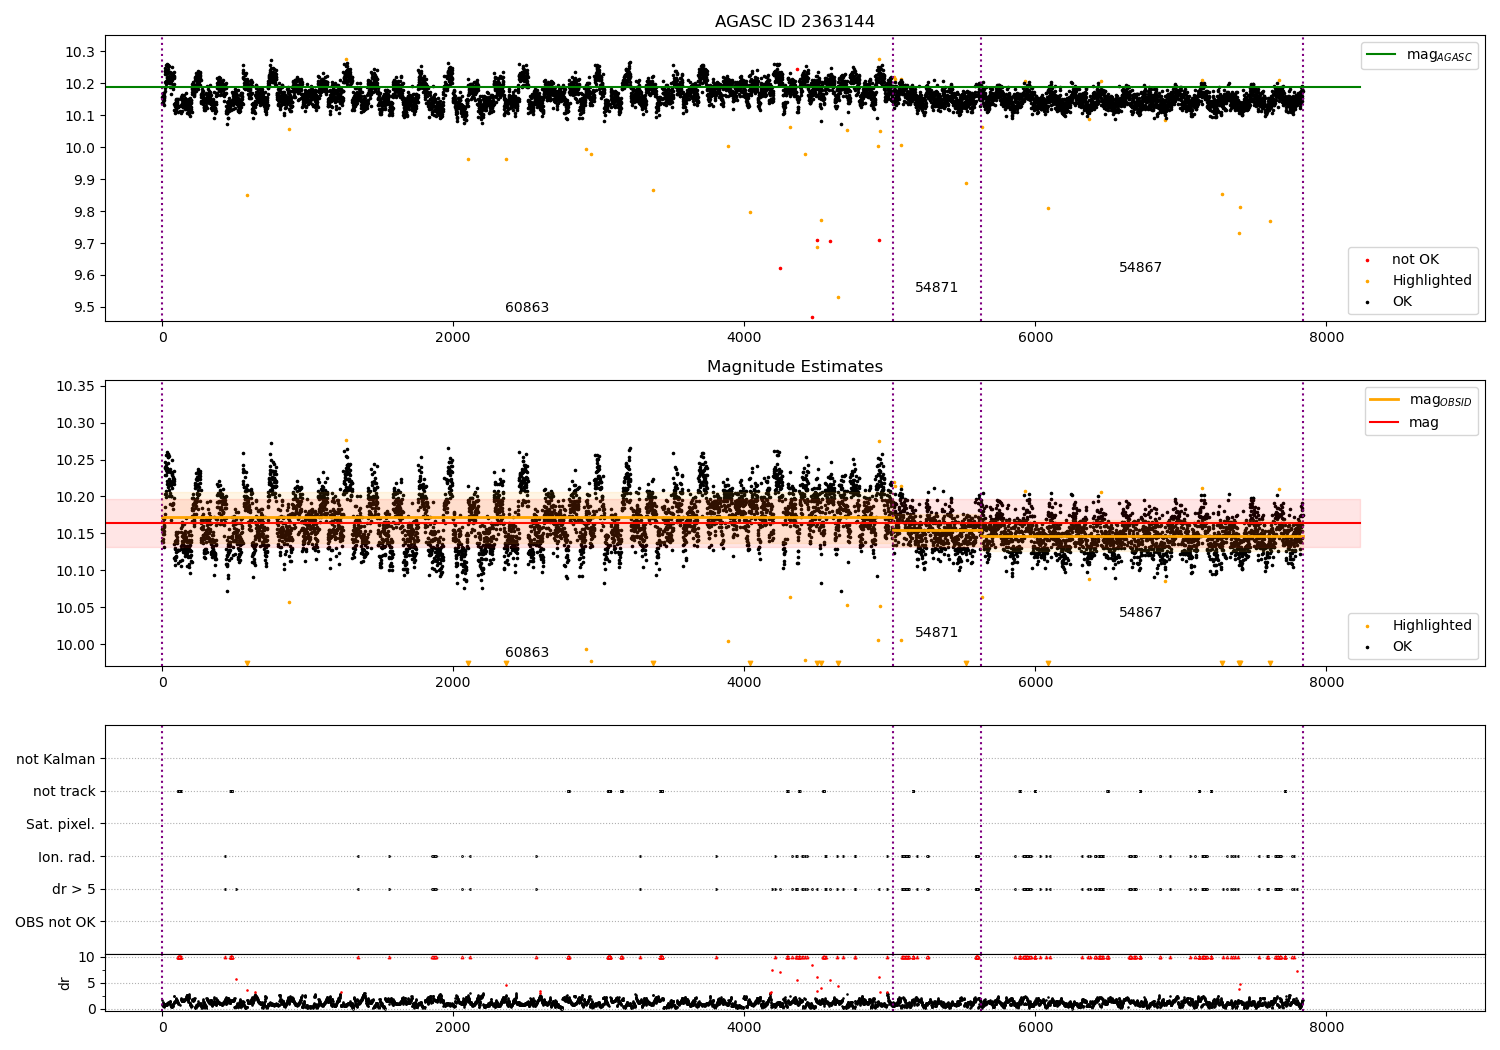1500x1050 pixels.
Task: Click the 10.25 y-axis tick label
Action: click(76, 460)
